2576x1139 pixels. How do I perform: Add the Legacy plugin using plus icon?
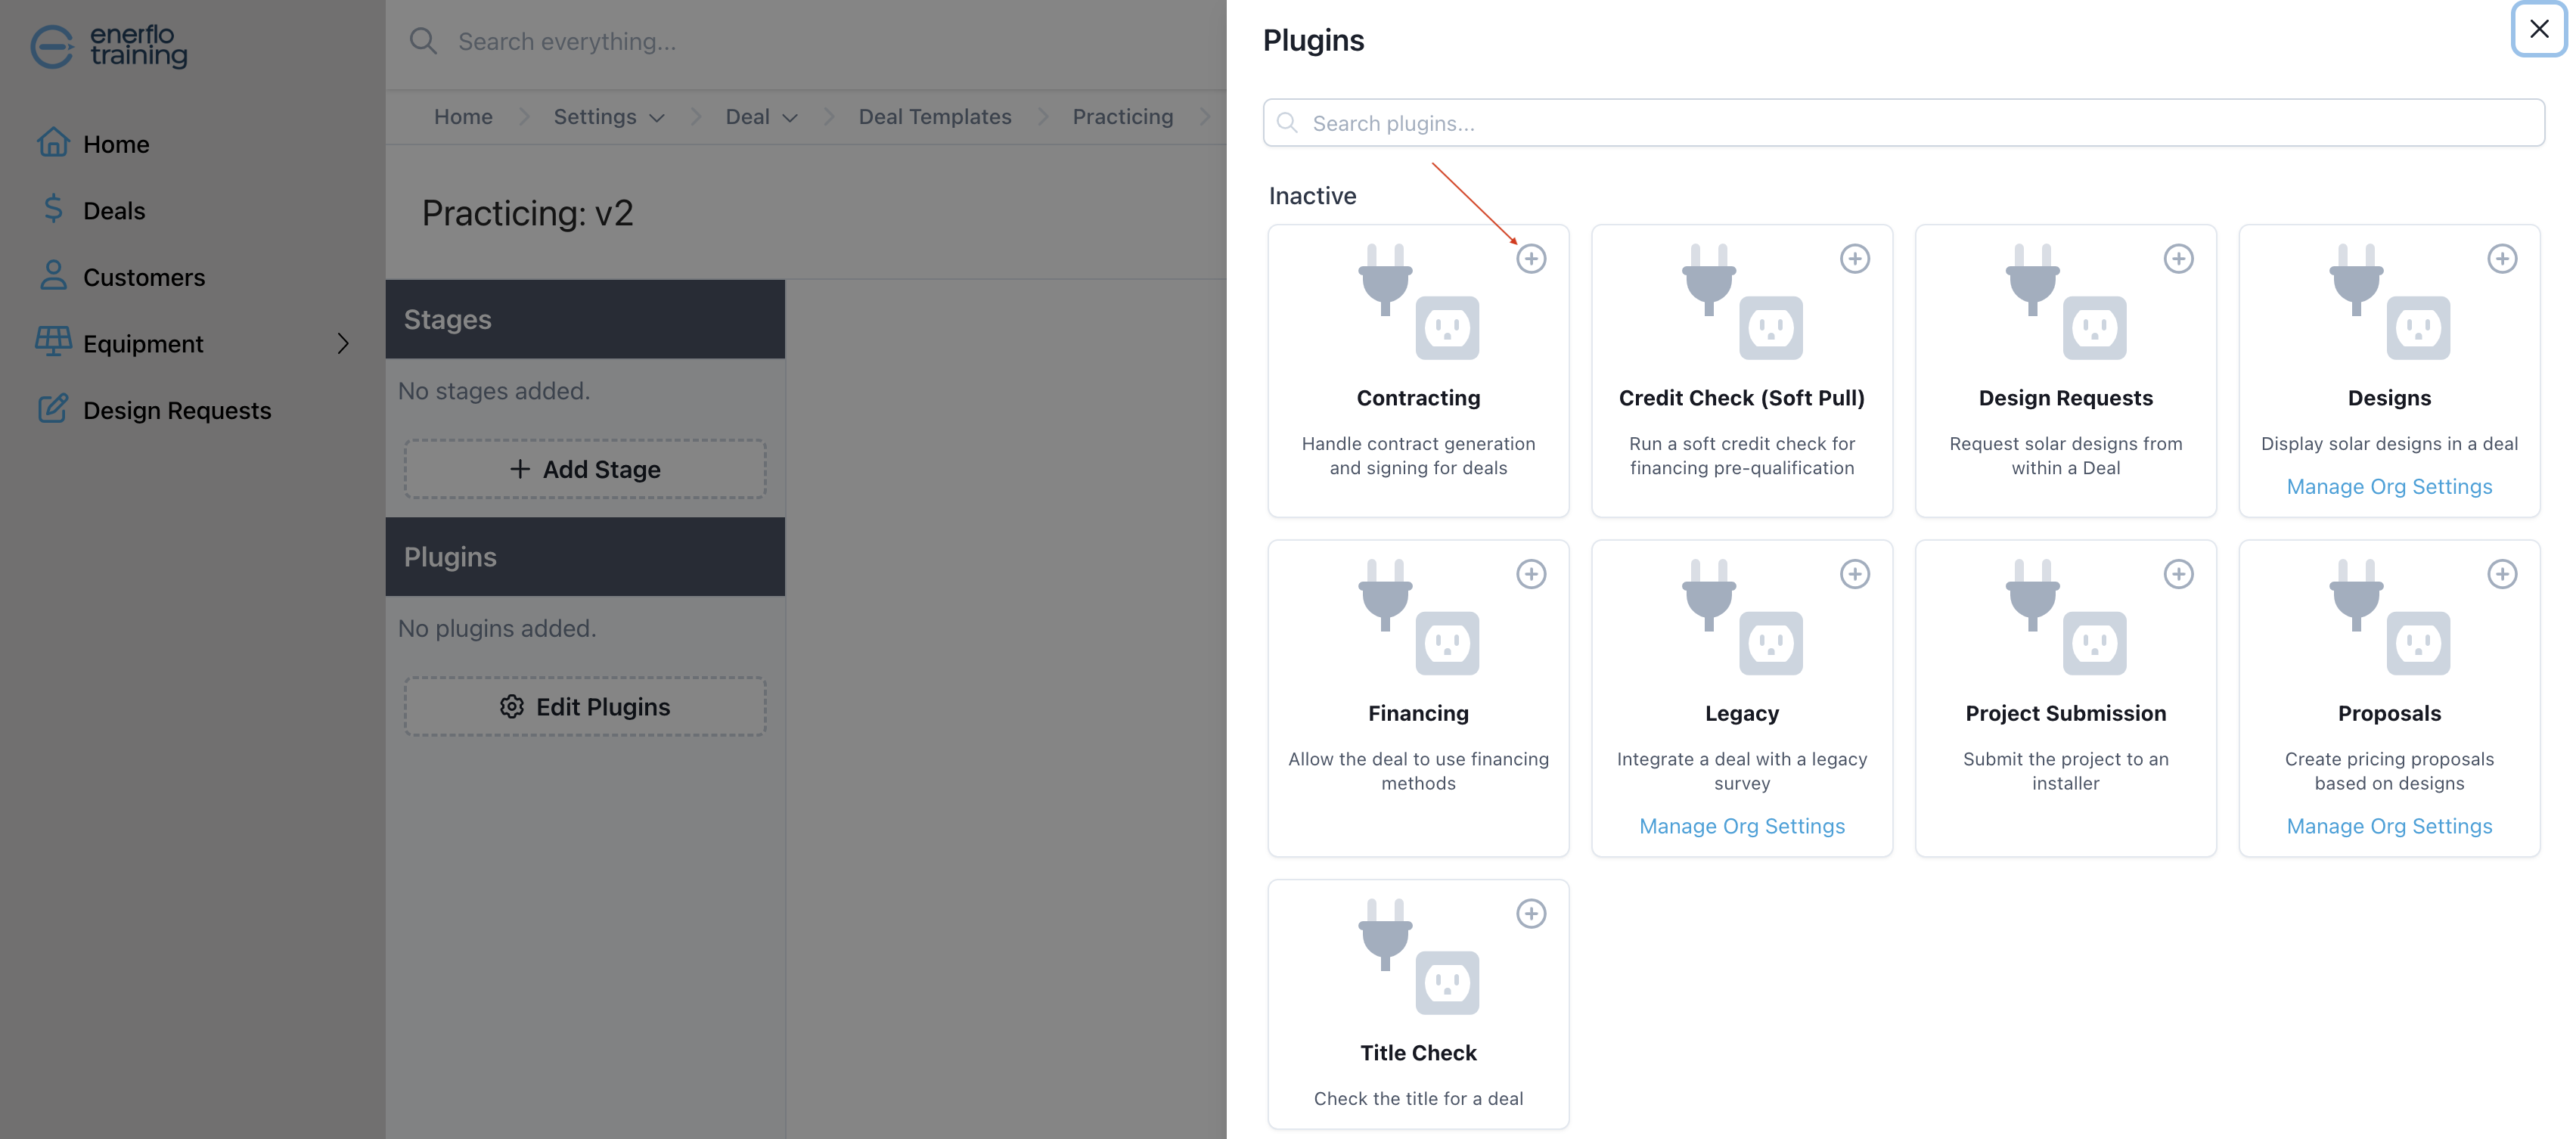tap(1855, 574)
